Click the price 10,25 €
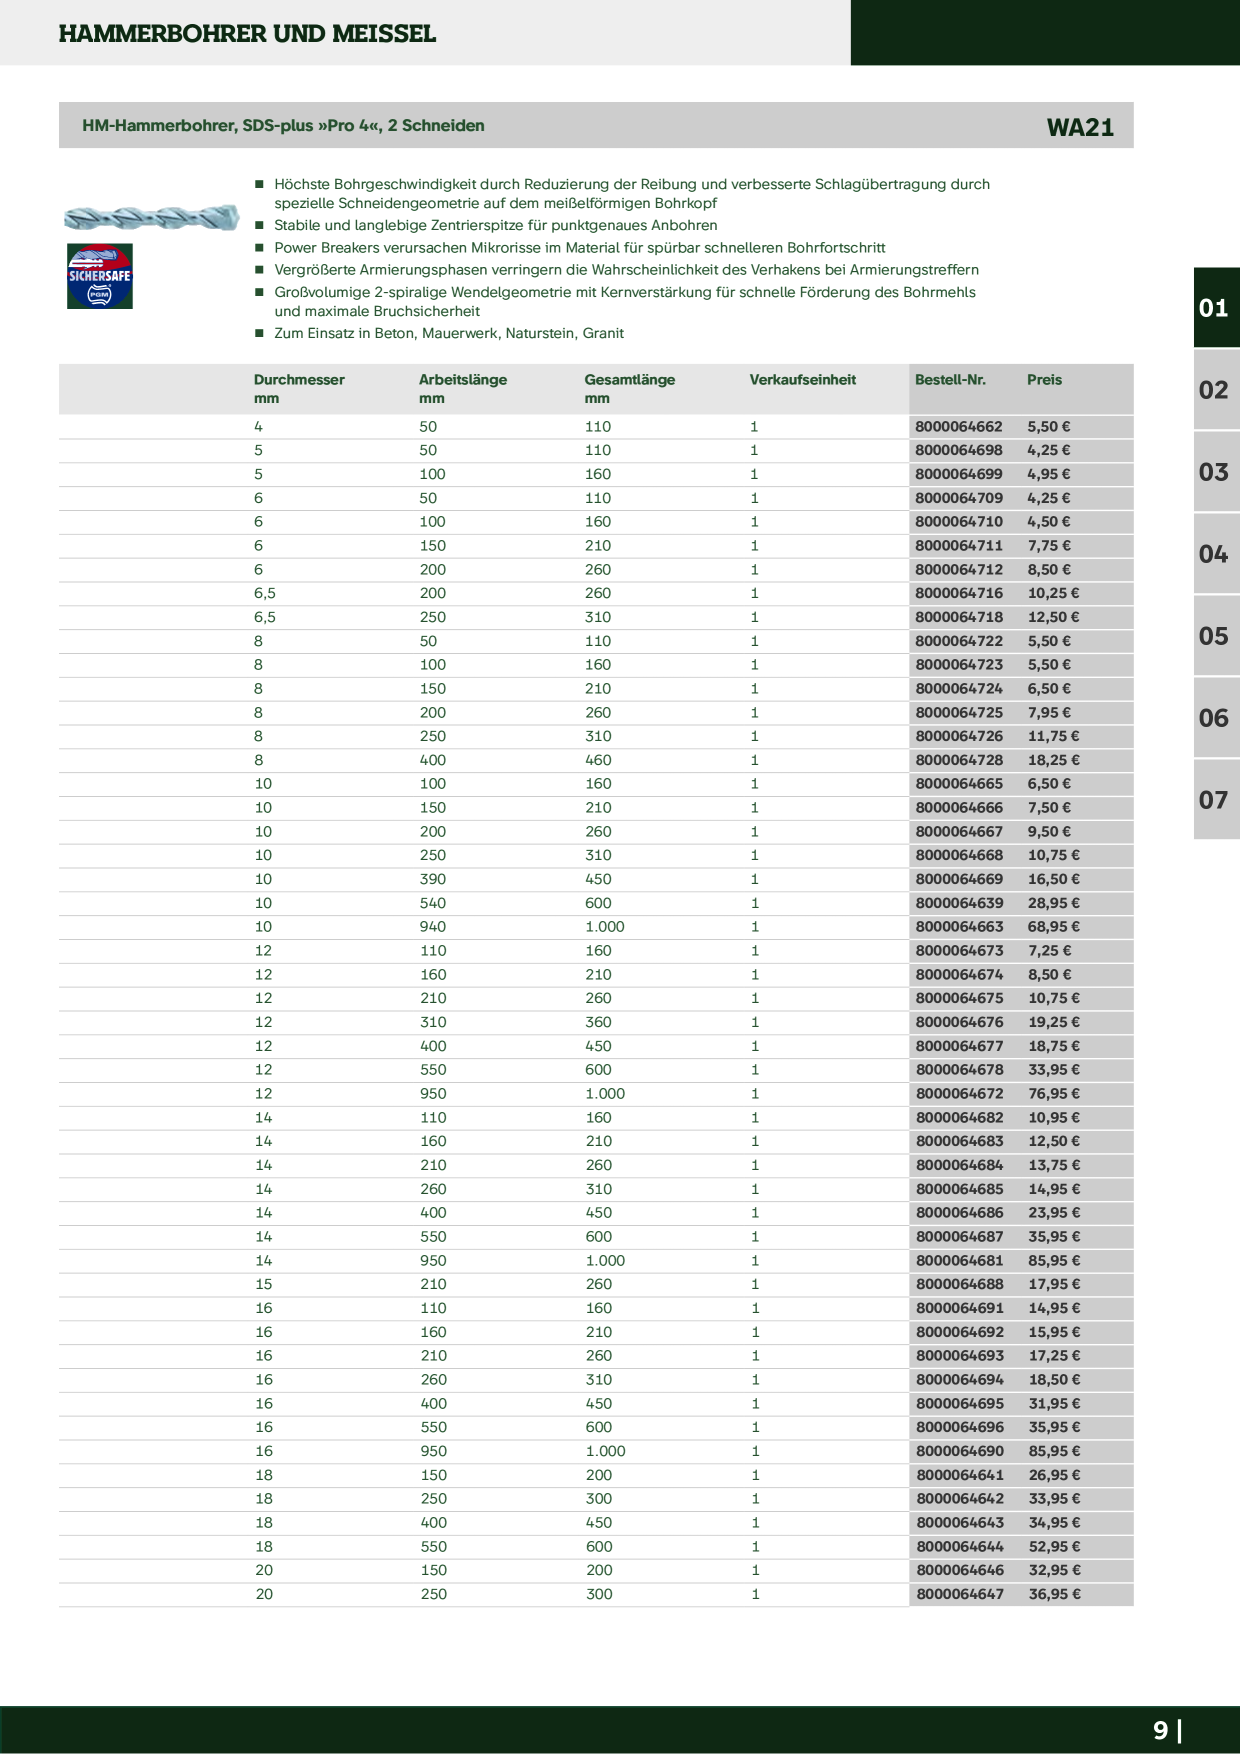The image size is (1240, 1754). (1054, 594)
